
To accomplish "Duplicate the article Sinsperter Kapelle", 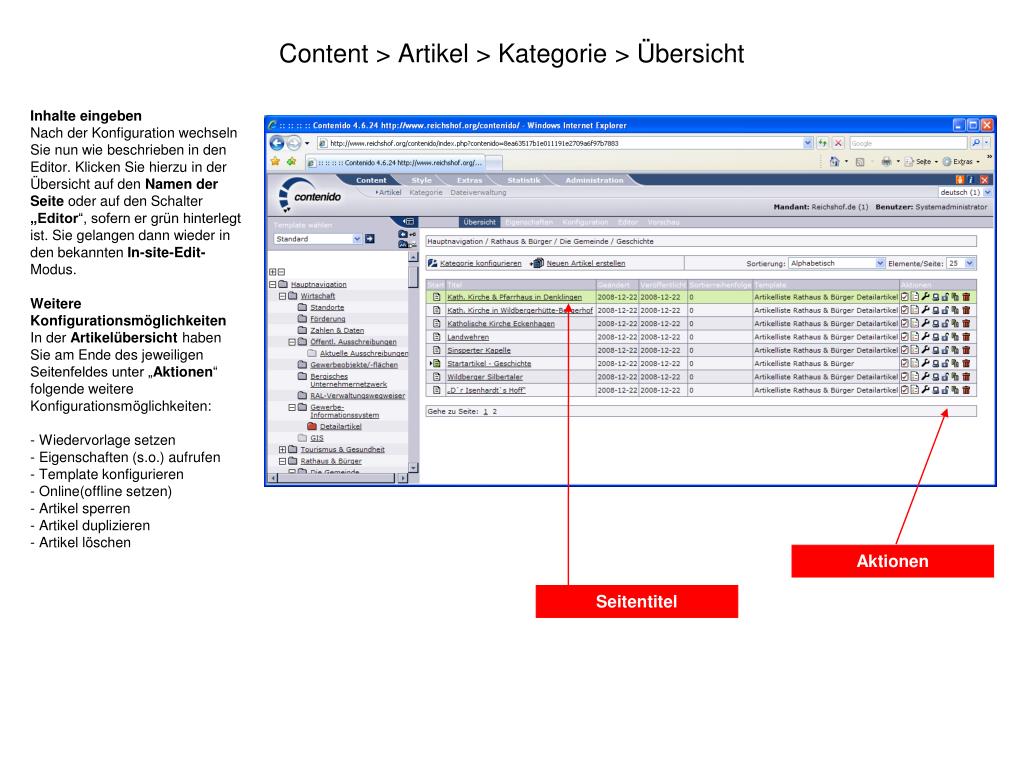I will [955, 350].
